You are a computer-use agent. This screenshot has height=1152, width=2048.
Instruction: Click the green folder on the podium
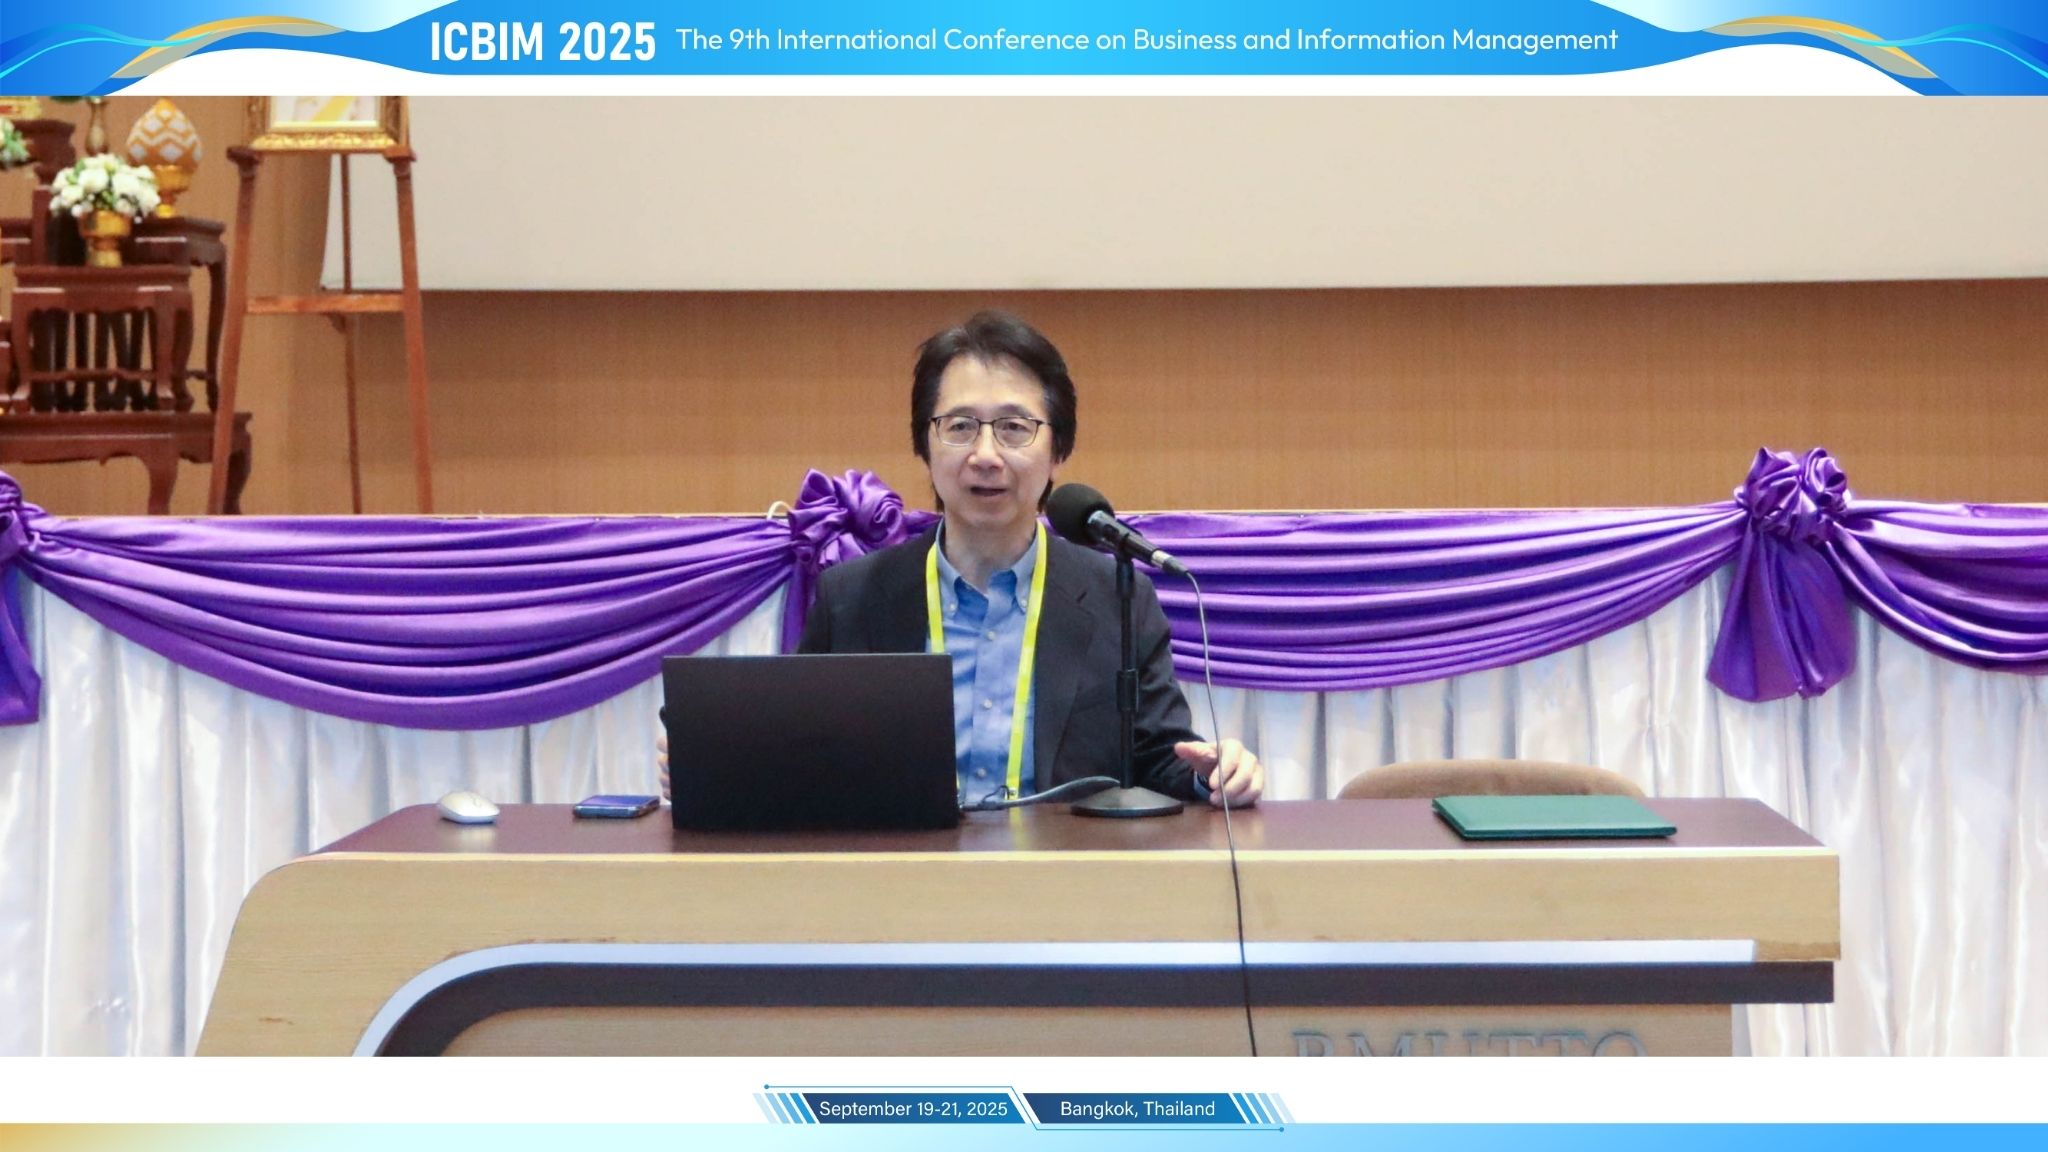[1552, 816]
